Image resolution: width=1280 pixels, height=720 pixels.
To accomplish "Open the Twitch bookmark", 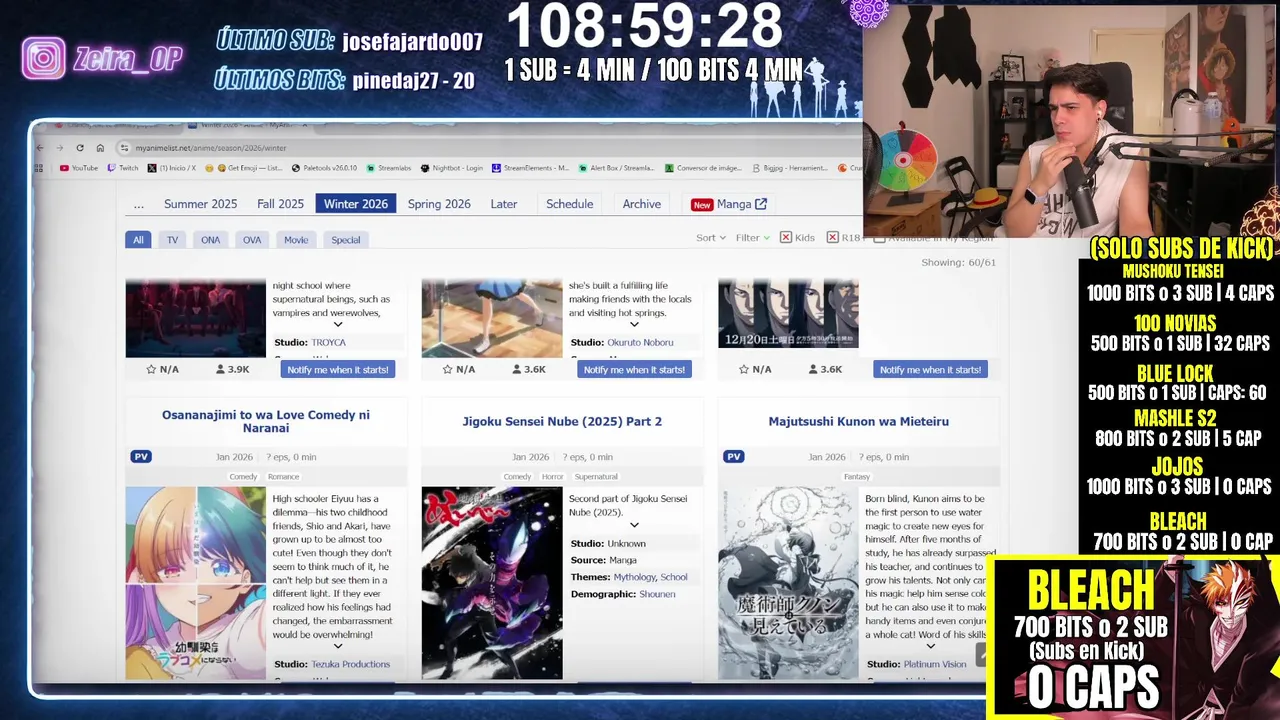I will point(123,168).
